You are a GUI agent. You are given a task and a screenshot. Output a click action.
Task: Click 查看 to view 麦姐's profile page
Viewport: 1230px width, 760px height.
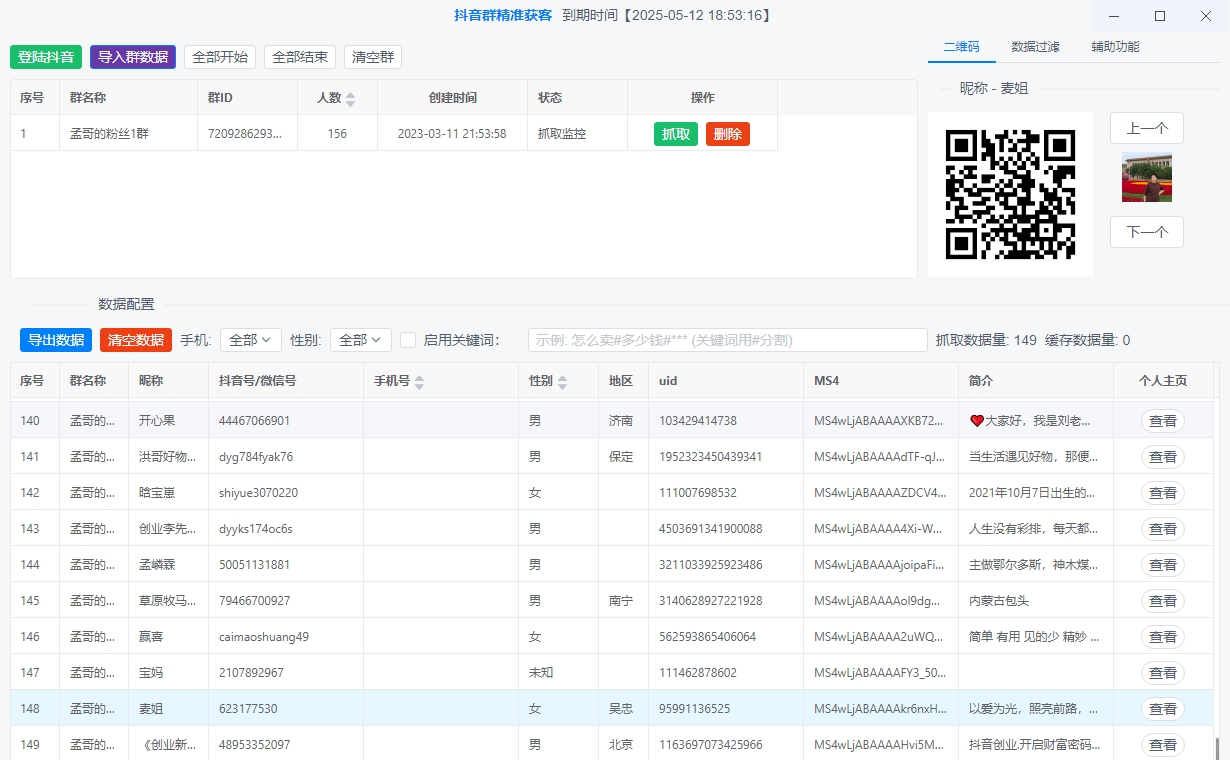[x=1162, y=708]
